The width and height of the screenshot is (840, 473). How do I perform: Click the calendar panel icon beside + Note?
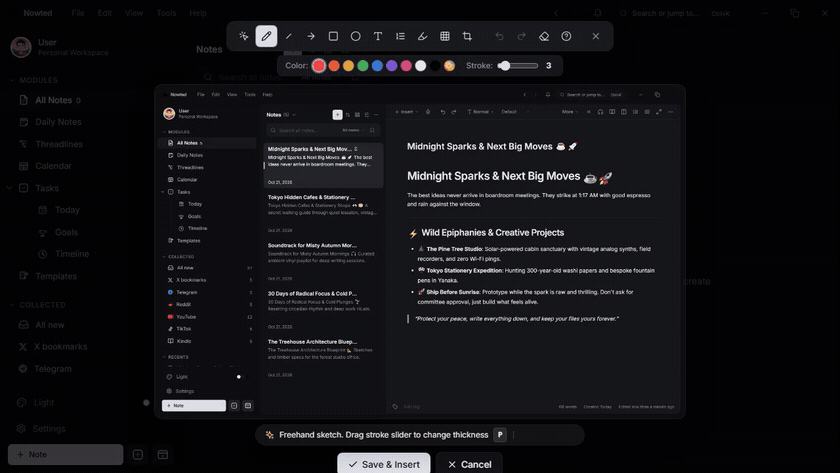coord(163,454)
